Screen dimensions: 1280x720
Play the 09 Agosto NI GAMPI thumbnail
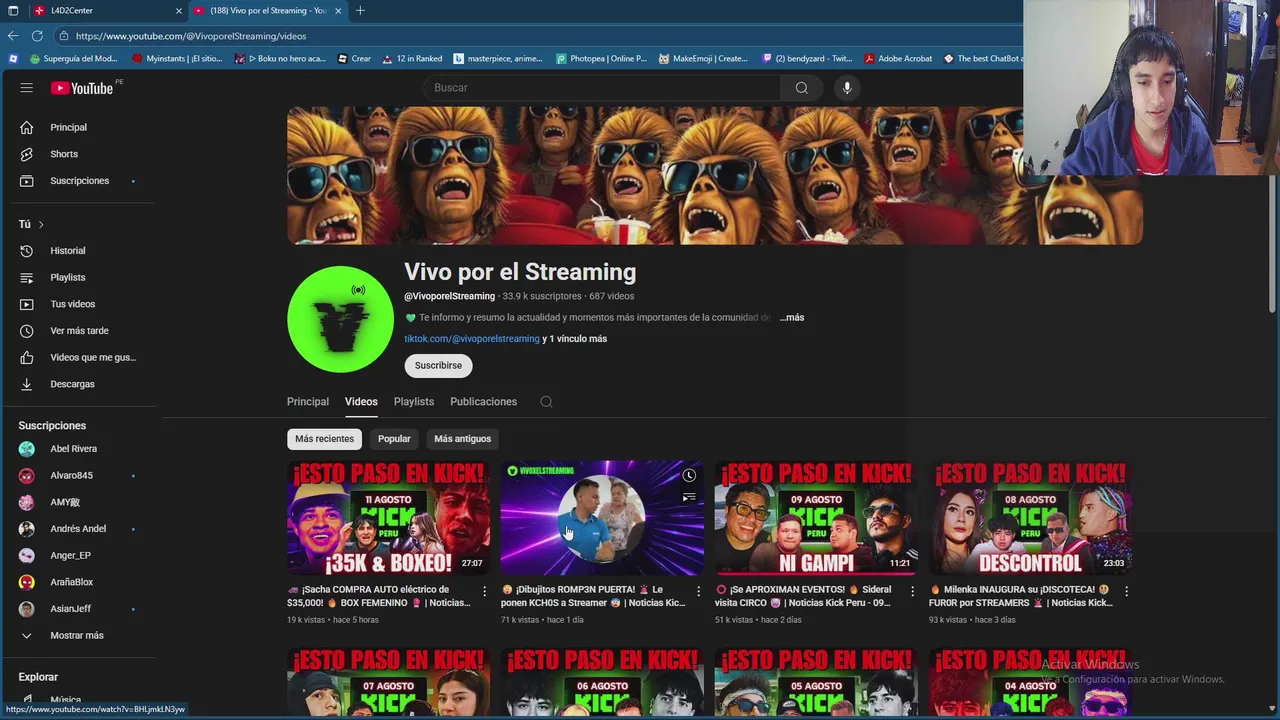(x=815, y=517)
